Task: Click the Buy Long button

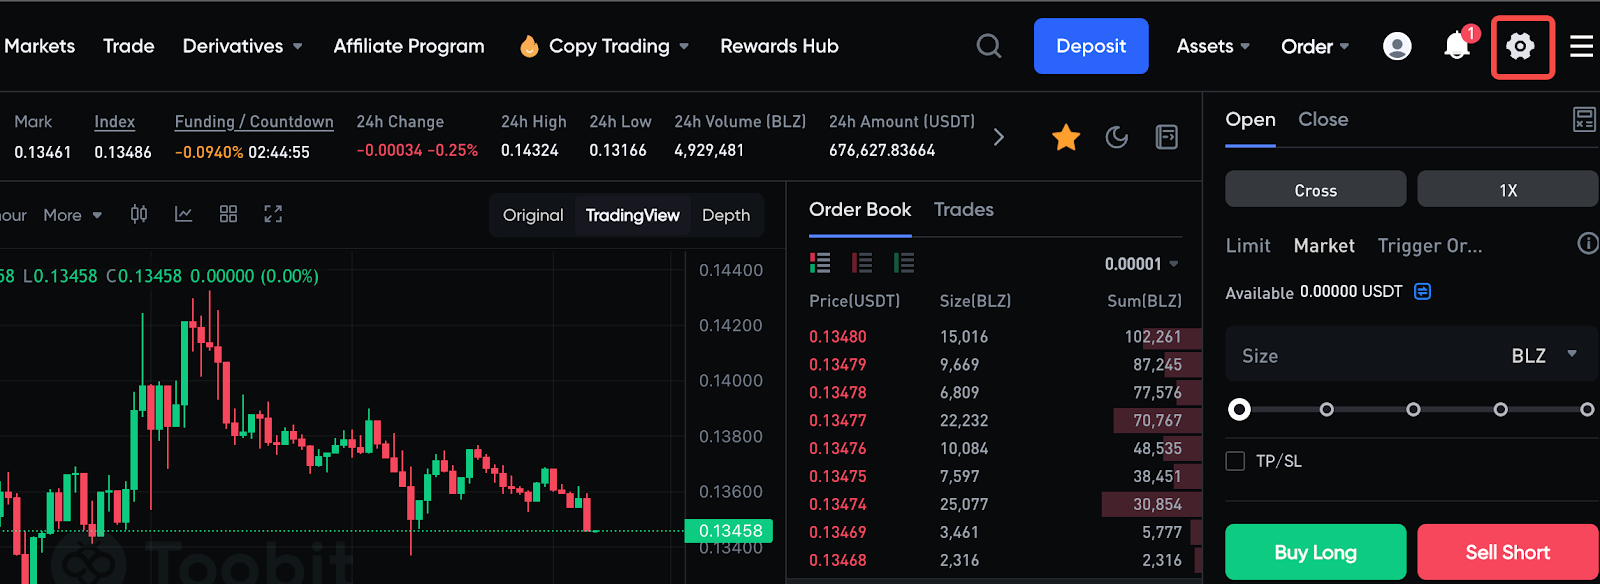Action: click(1315, 552)
